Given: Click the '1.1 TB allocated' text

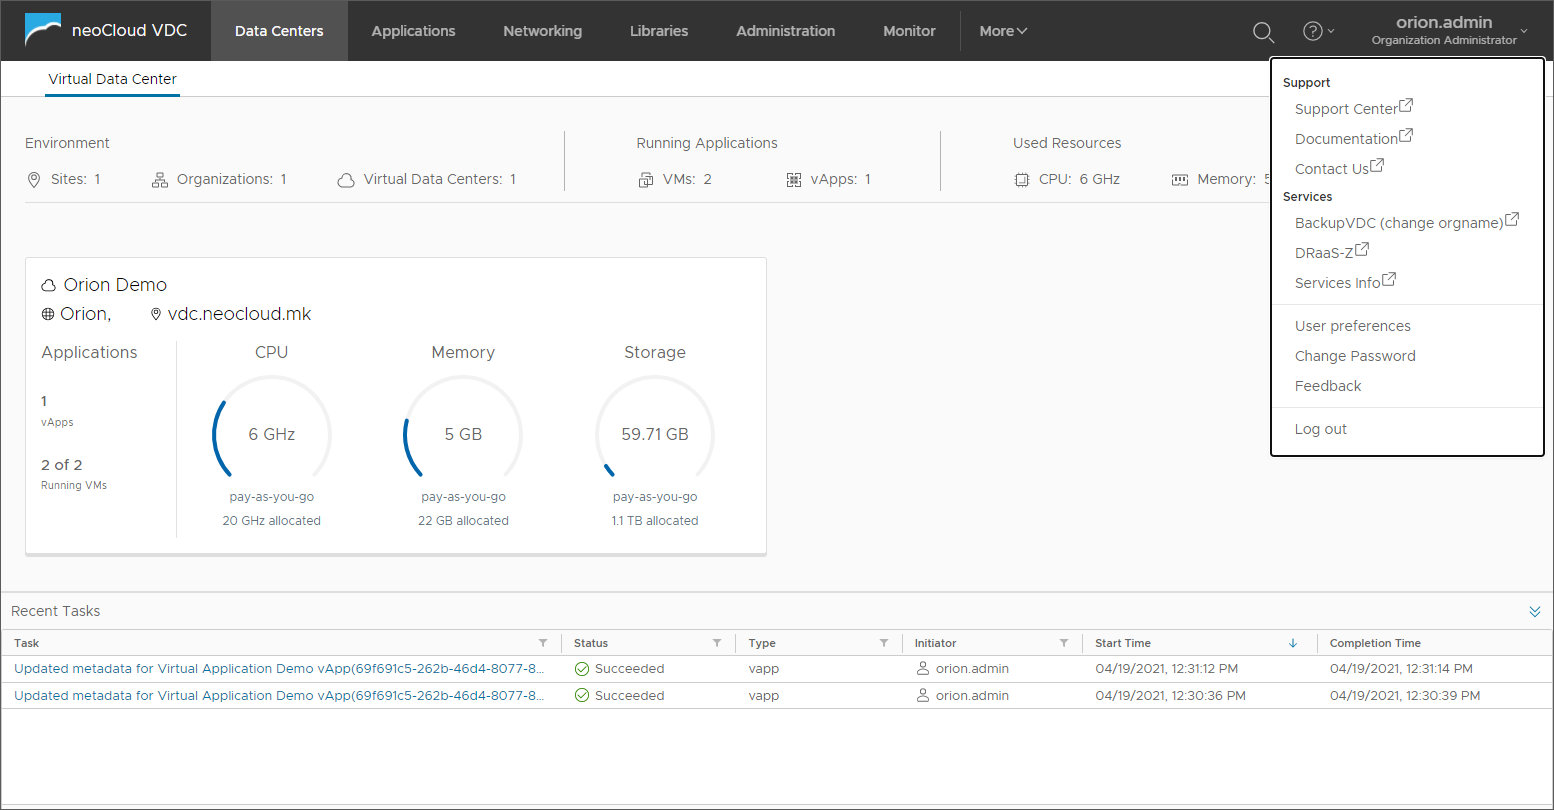Looking at the screenshot, I should (655, 521).
